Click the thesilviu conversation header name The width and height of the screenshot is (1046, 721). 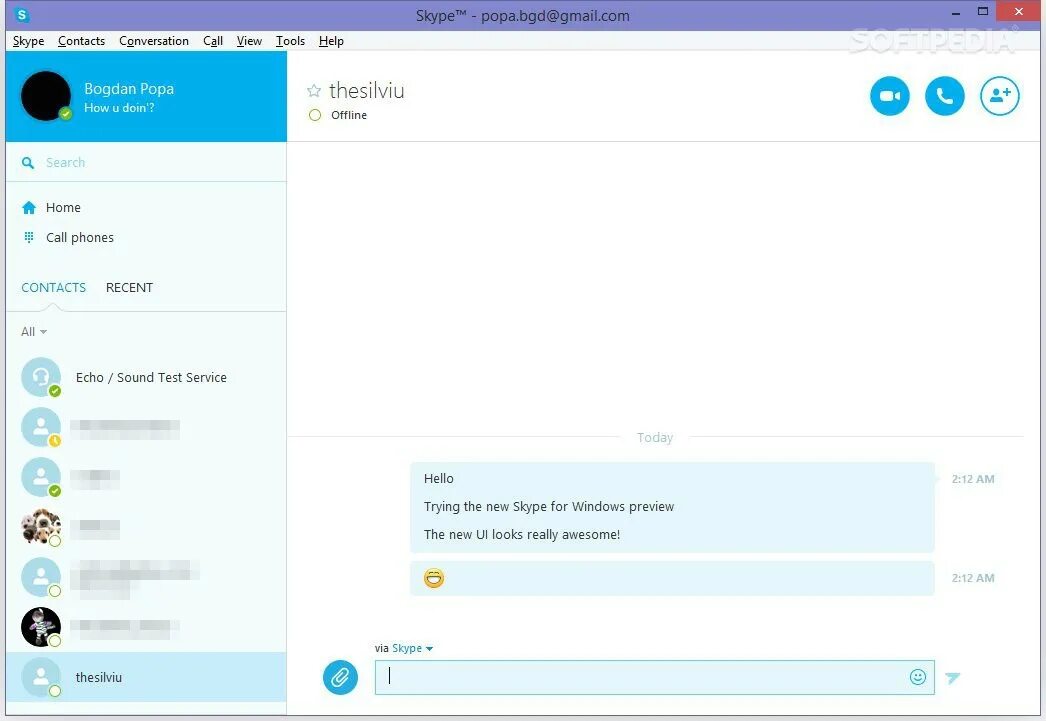click(367, 90)
